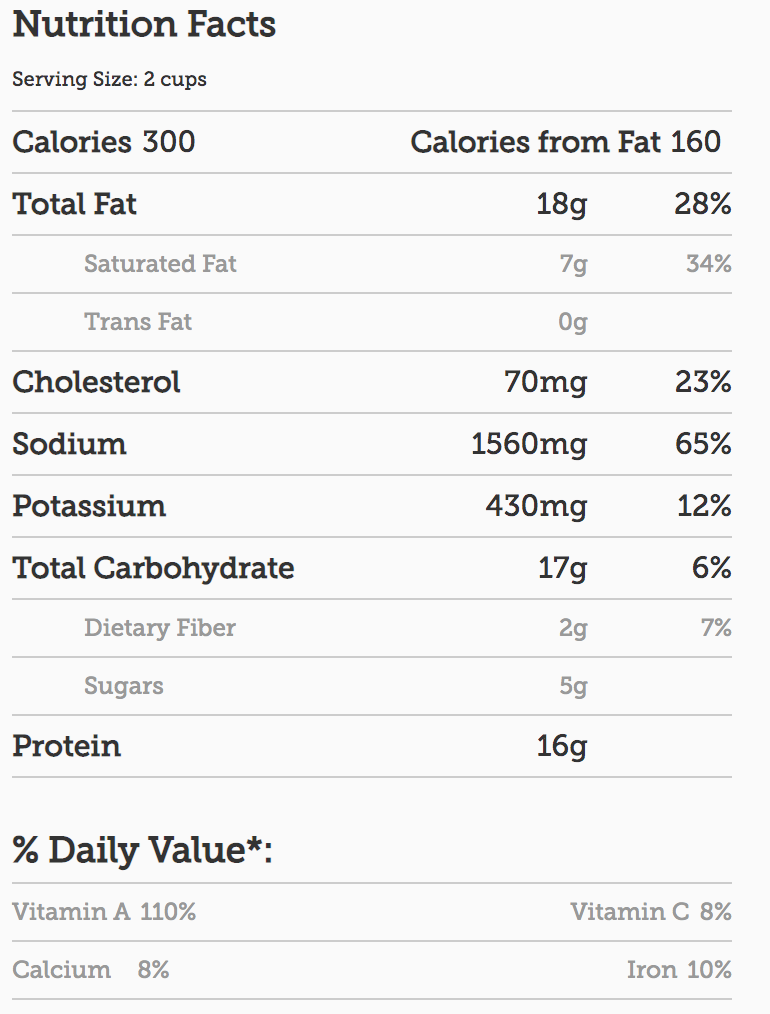
Task: Click the Sugars 5g amount
Action: point(573,686)
